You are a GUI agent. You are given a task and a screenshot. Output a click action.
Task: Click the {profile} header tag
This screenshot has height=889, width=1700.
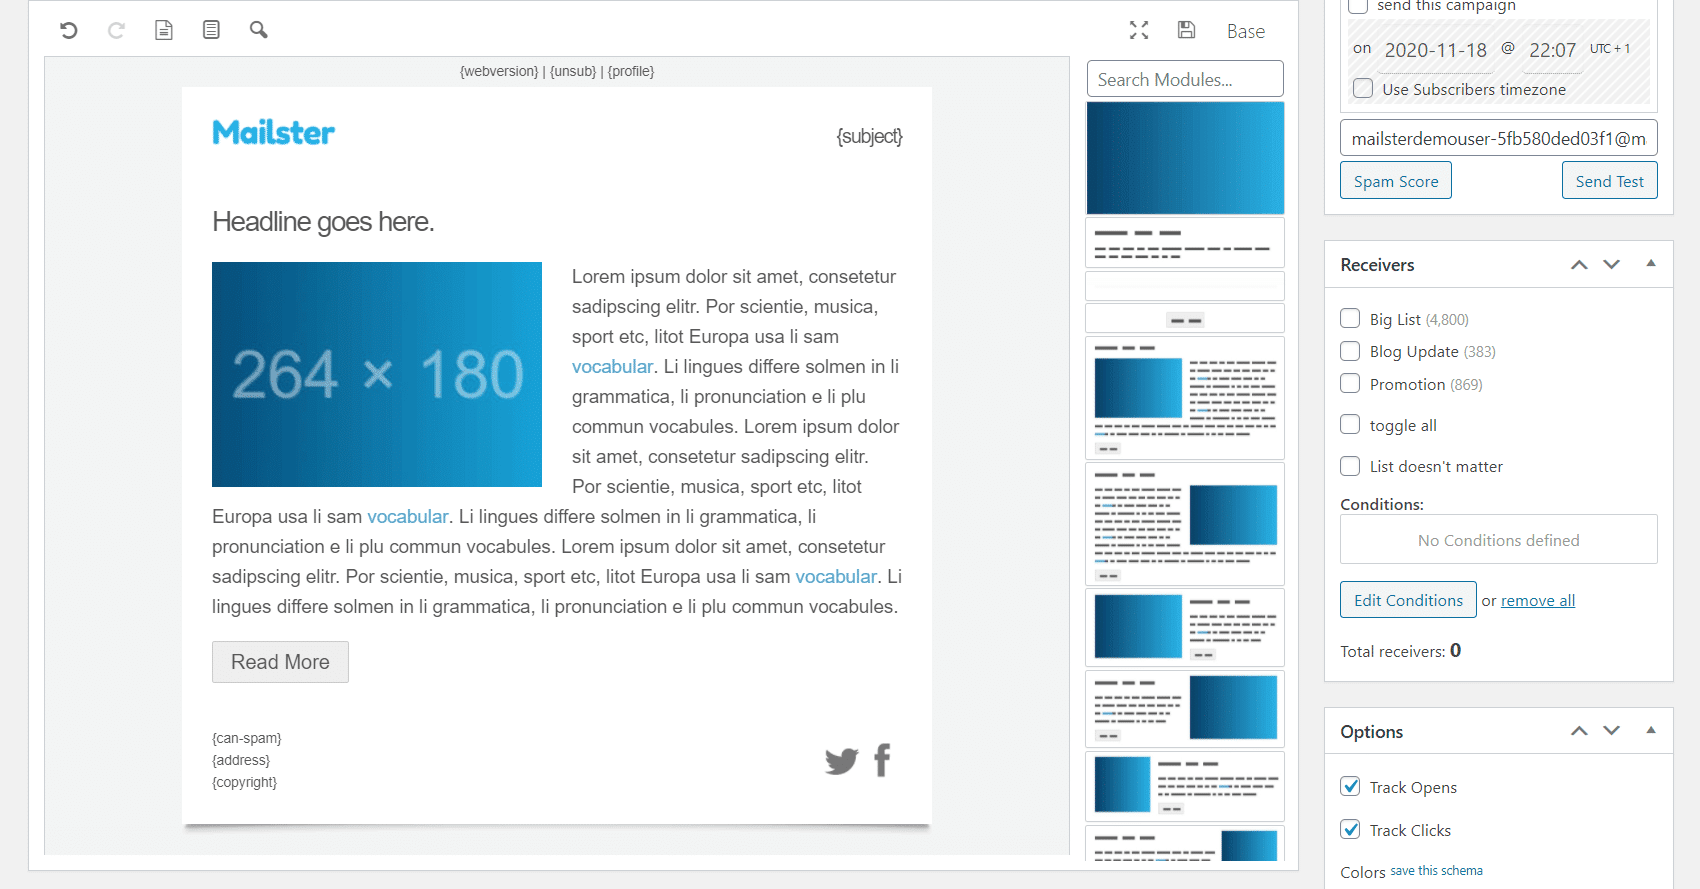[631, 71]
